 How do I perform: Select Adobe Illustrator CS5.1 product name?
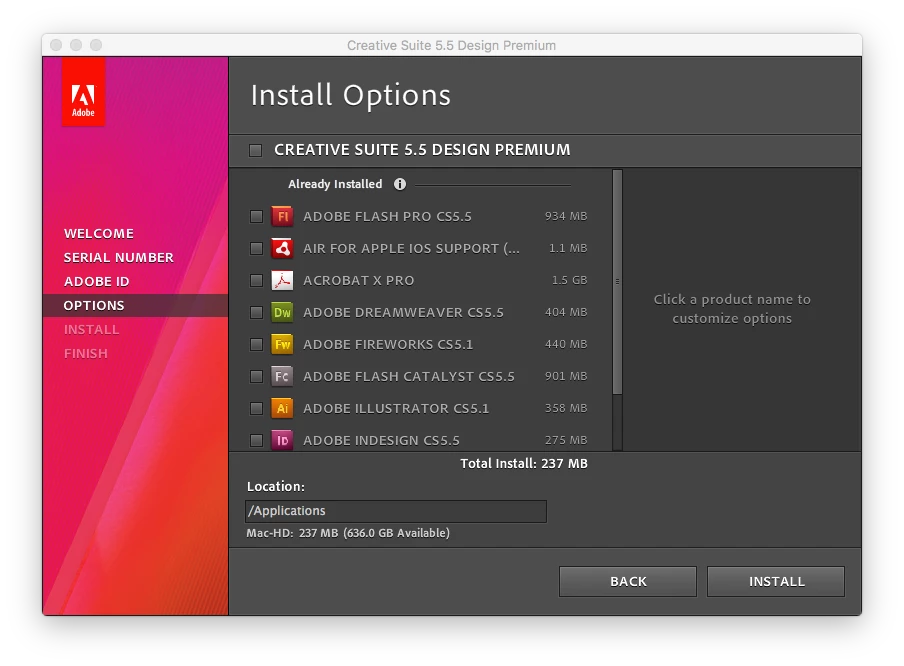(x=396, y=408)
